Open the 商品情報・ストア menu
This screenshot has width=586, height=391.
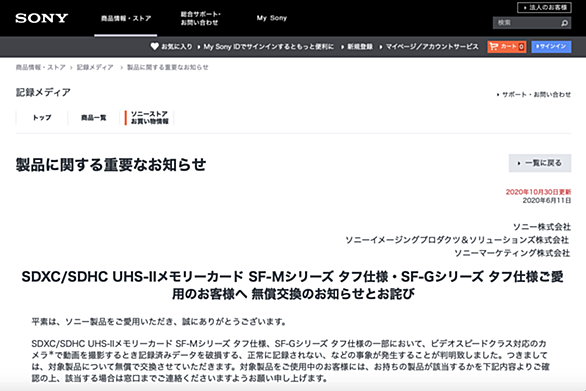(x=126, y=18)
